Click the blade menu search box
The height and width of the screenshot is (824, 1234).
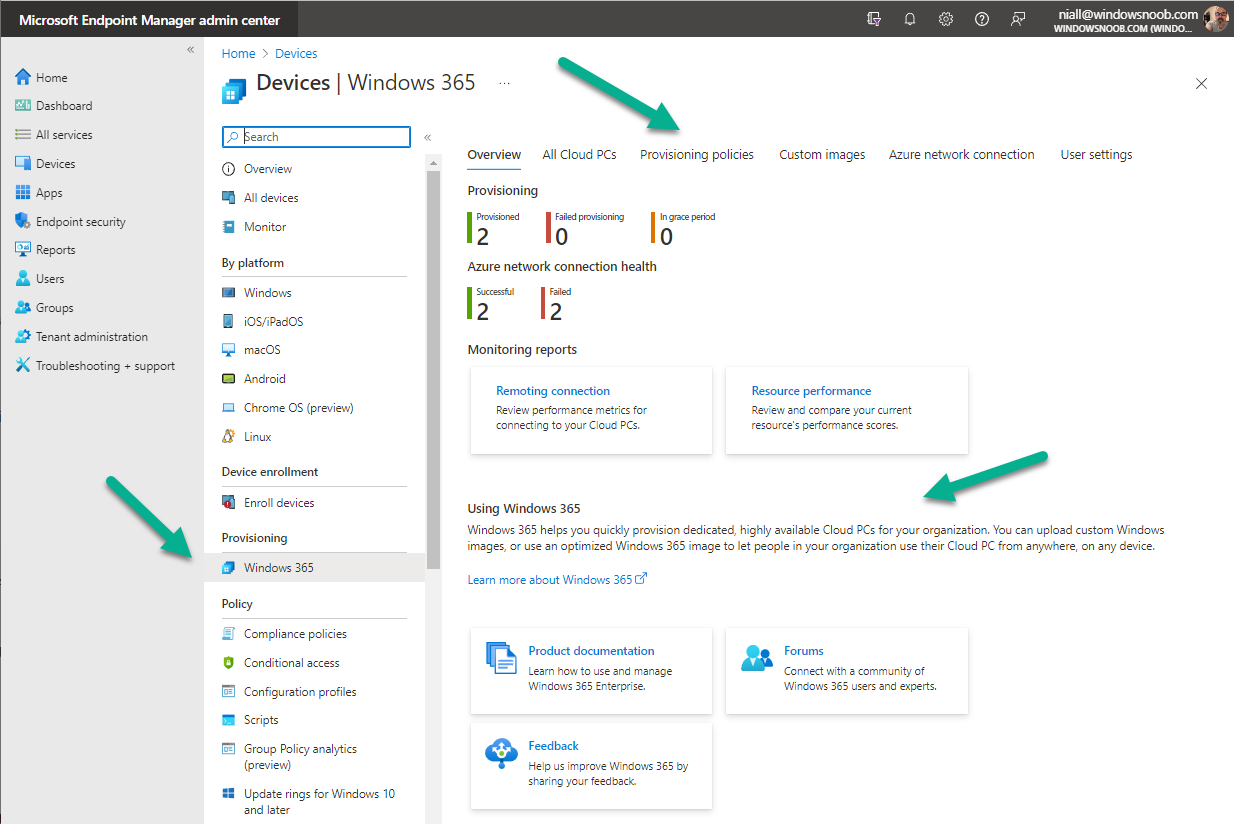point(316,137)
